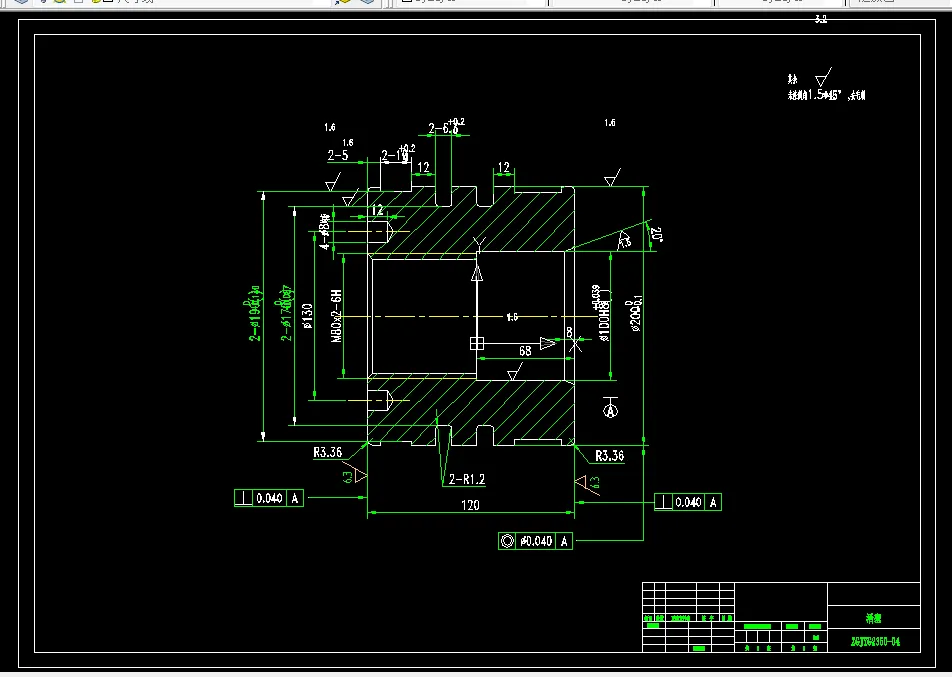Viewport: 952px width, 677px height.
Task: Click the 2-R1.2 radius callout
Action: point(467,479)
